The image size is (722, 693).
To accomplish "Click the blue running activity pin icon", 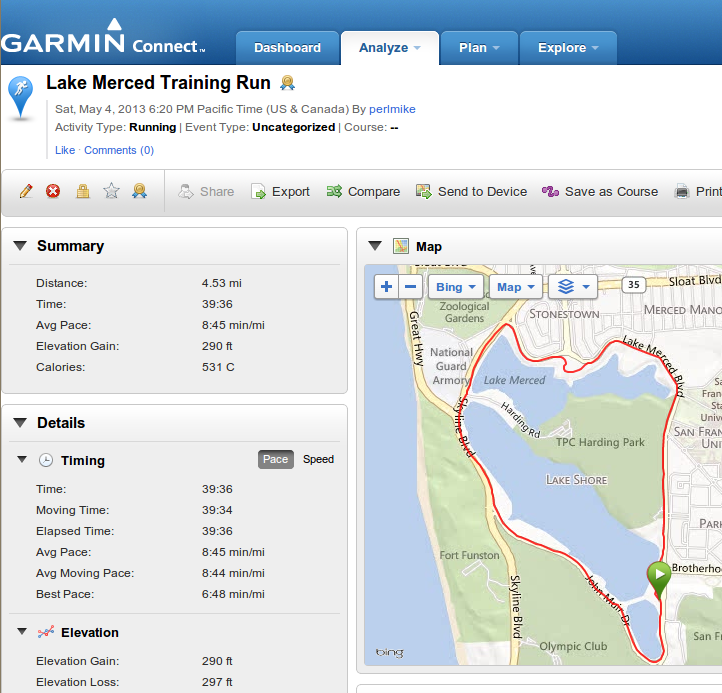I will click(21, 98).
